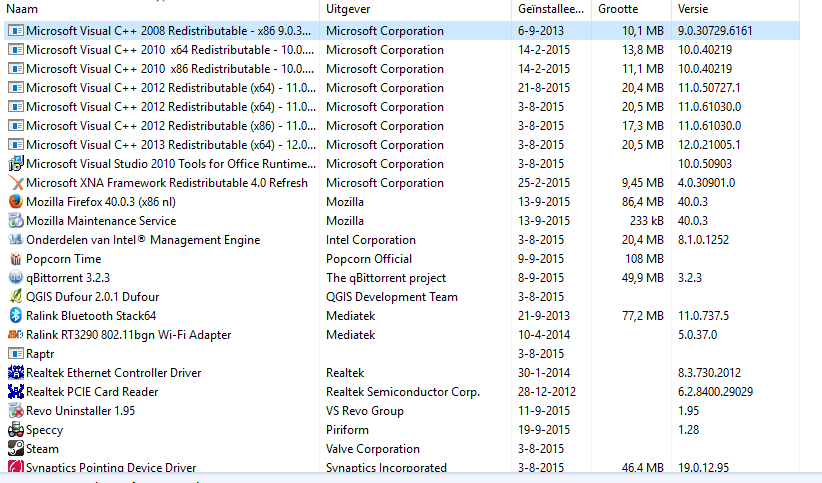Click publisher Valve Corporation
Screen dimensions: 822x483
373,449
